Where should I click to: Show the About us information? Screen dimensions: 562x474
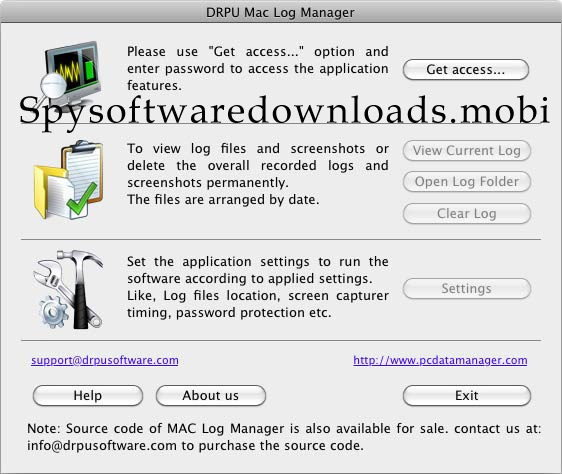(x=211, y=396)
